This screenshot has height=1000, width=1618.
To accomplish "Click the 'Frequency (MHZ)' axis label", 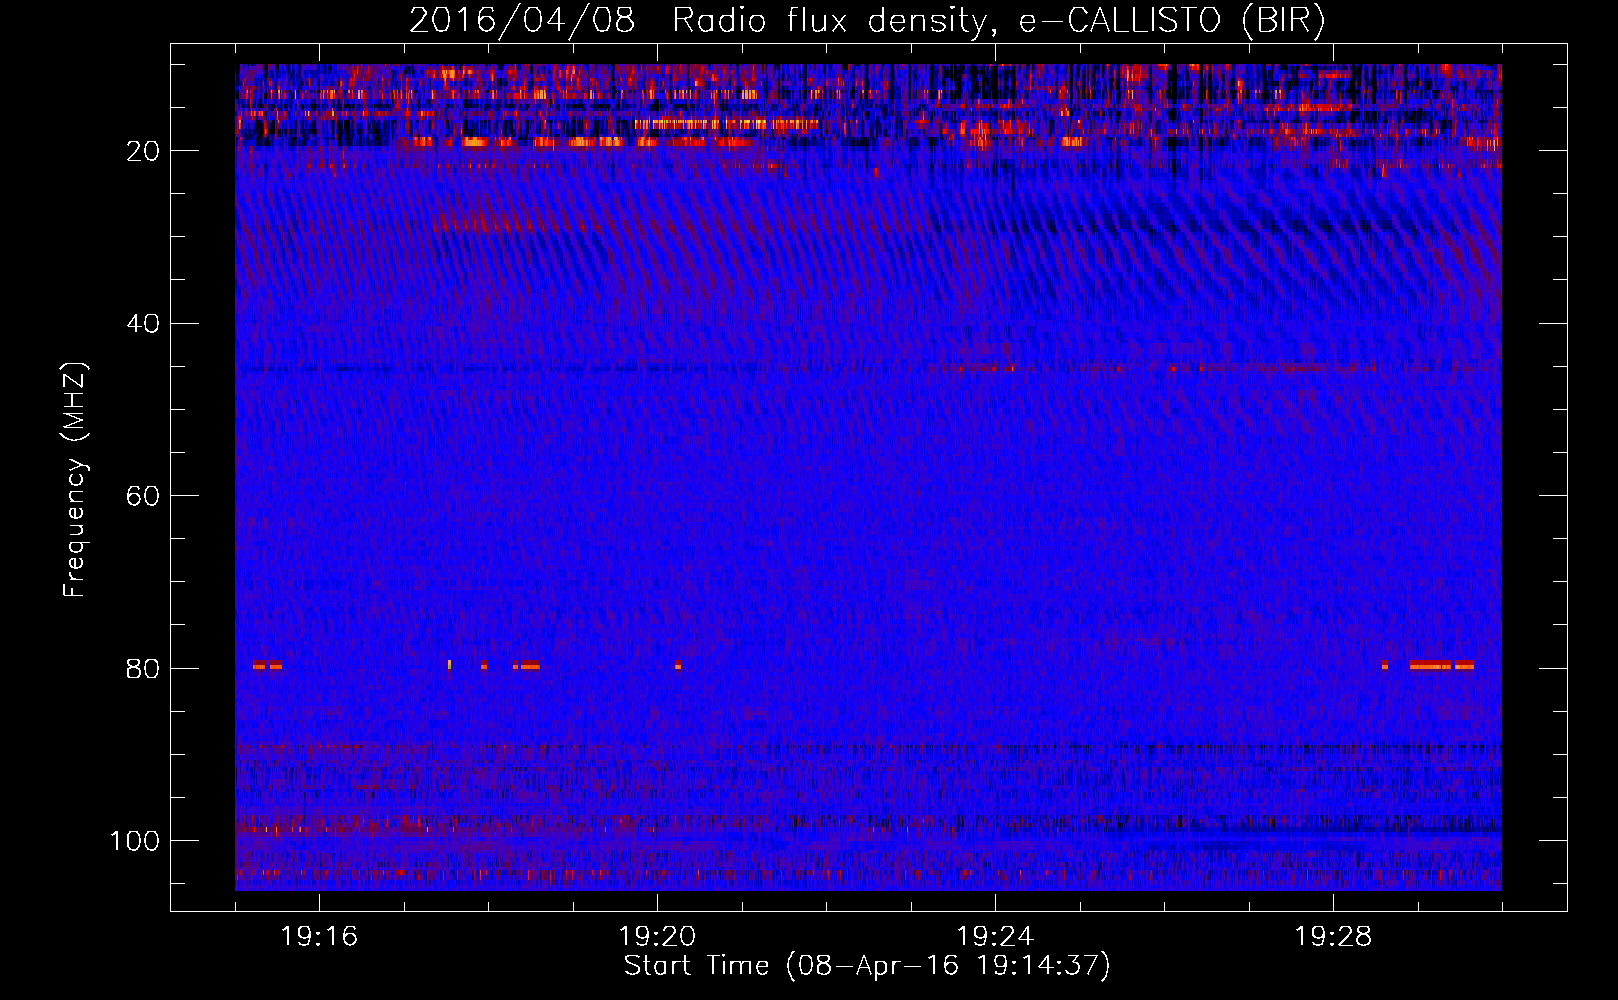I will coord(75,480).
